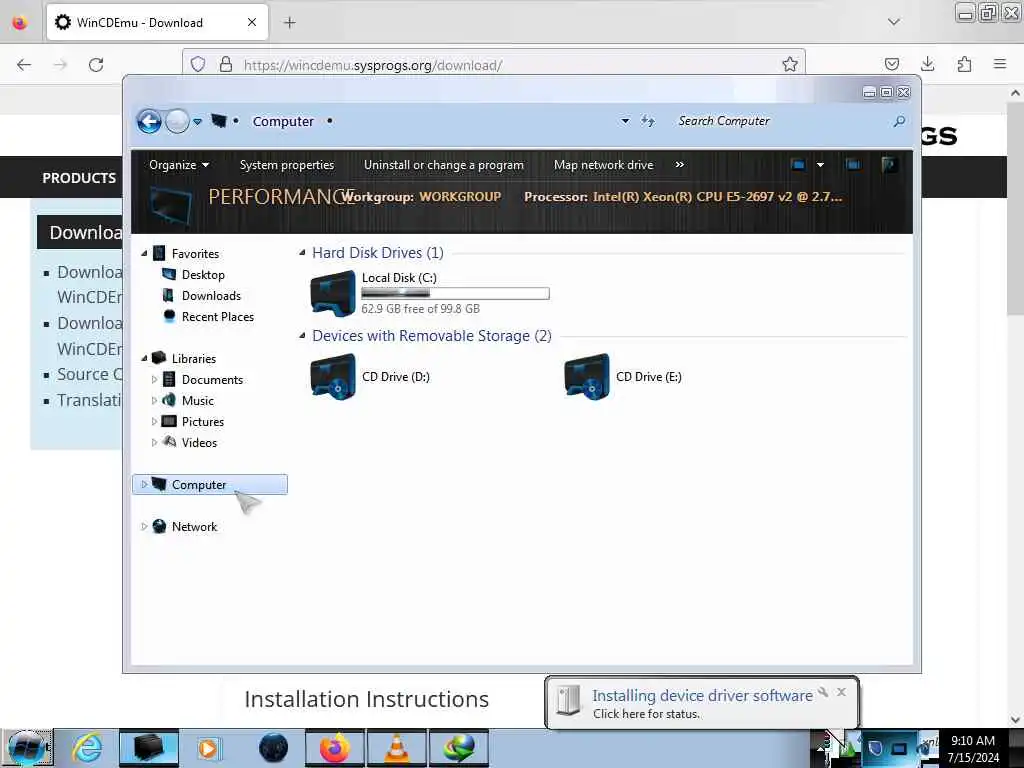Dismiss the driver install notification
This screenshot has width=1024, height=768.
[841, 692]
